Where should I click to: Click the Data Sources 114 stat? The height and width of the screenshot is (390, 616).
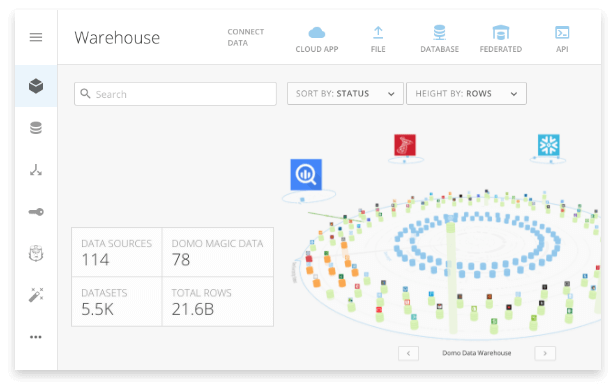(117, 252)
